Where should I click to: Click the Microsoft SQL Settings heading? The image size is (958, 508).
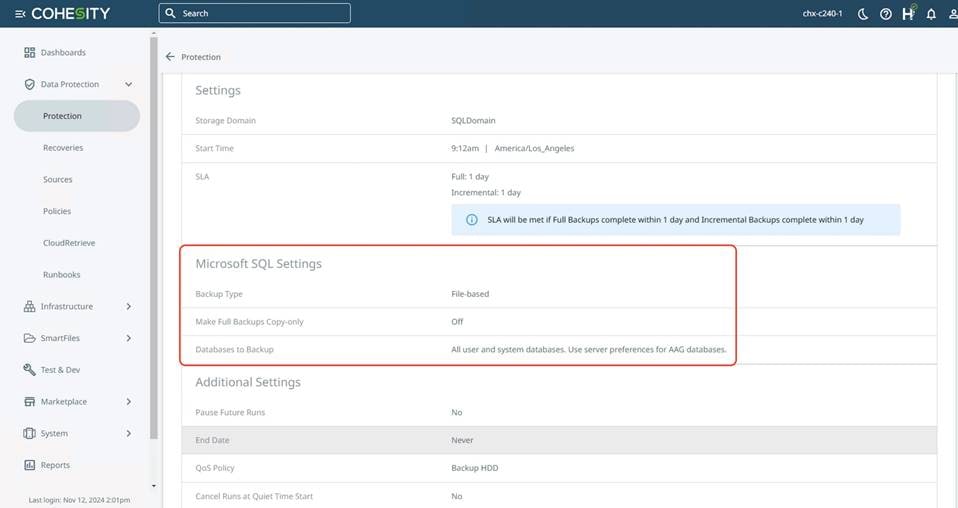tap(258, 263)
